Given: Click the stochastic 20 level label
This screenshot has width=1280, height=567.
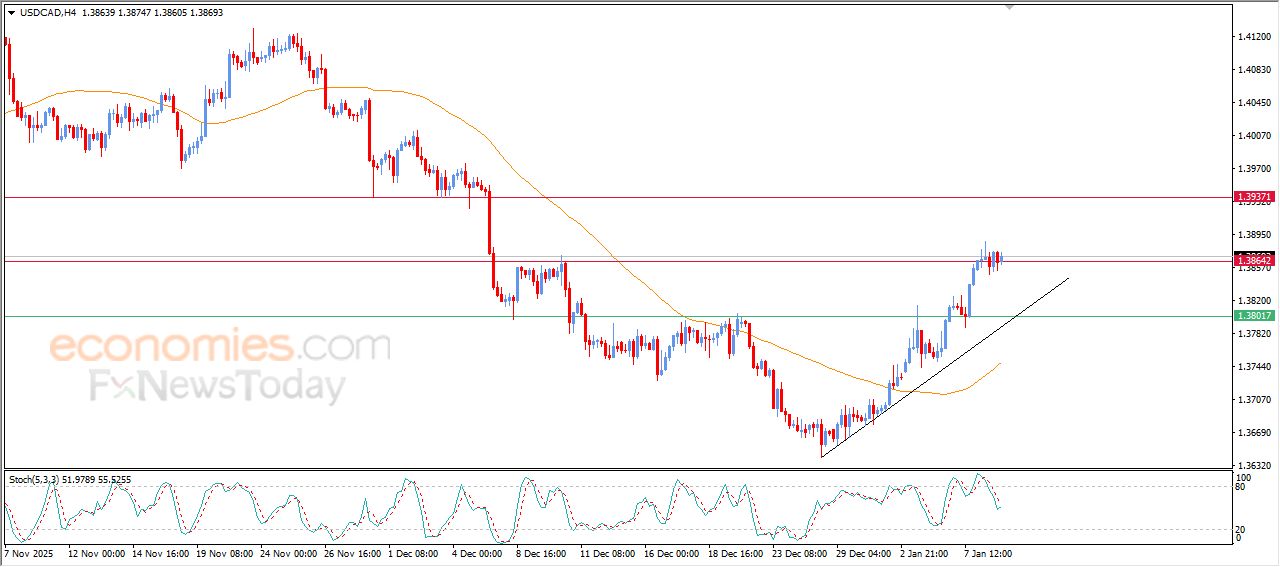Looking at the screenshot, I should pos(1242,529).
